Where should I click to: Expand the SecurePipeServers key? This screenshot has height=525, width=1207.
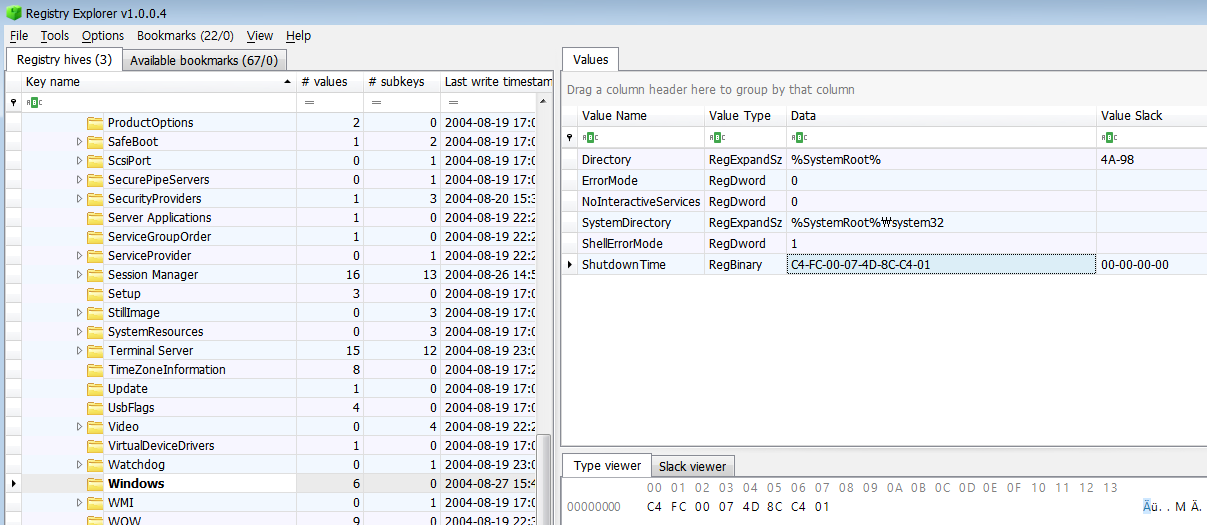pyautogui.click(x=80, y=180)
